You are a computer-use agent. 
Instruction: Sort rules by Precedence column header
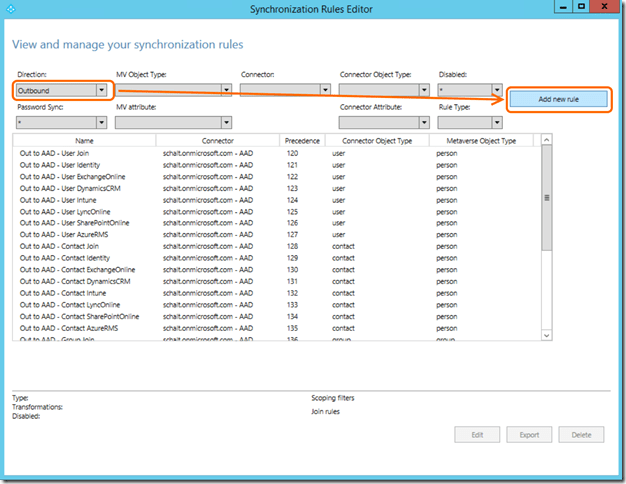tap(303, 141)
